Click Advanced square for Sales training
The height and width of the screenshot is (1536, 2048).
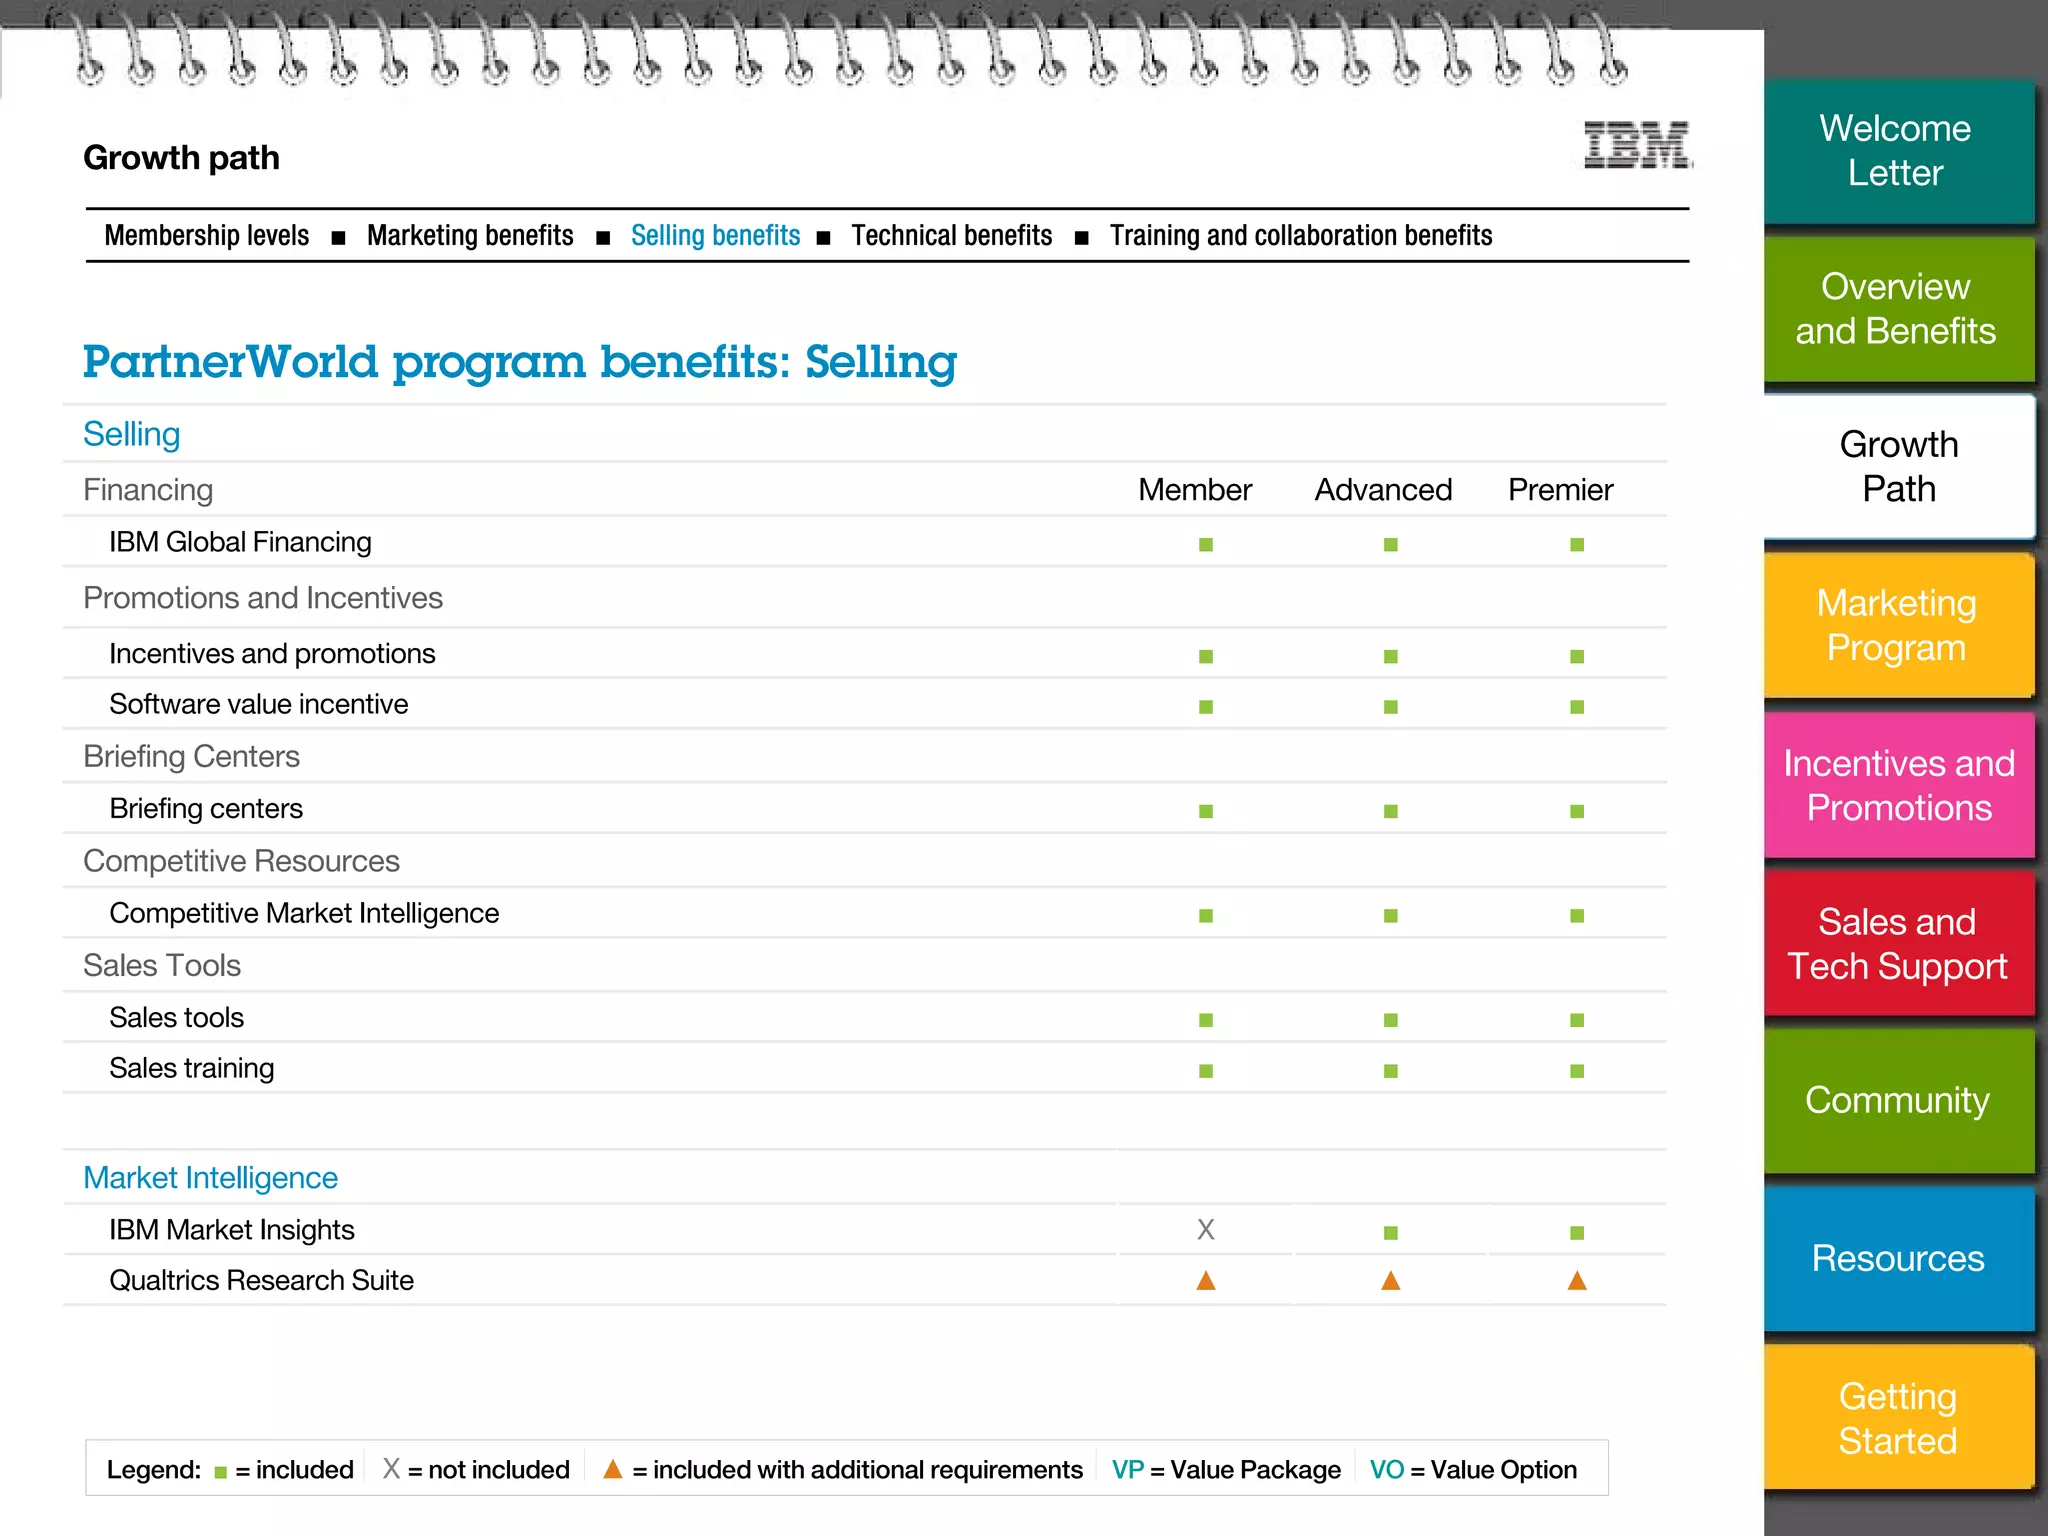(1391, 1071)
